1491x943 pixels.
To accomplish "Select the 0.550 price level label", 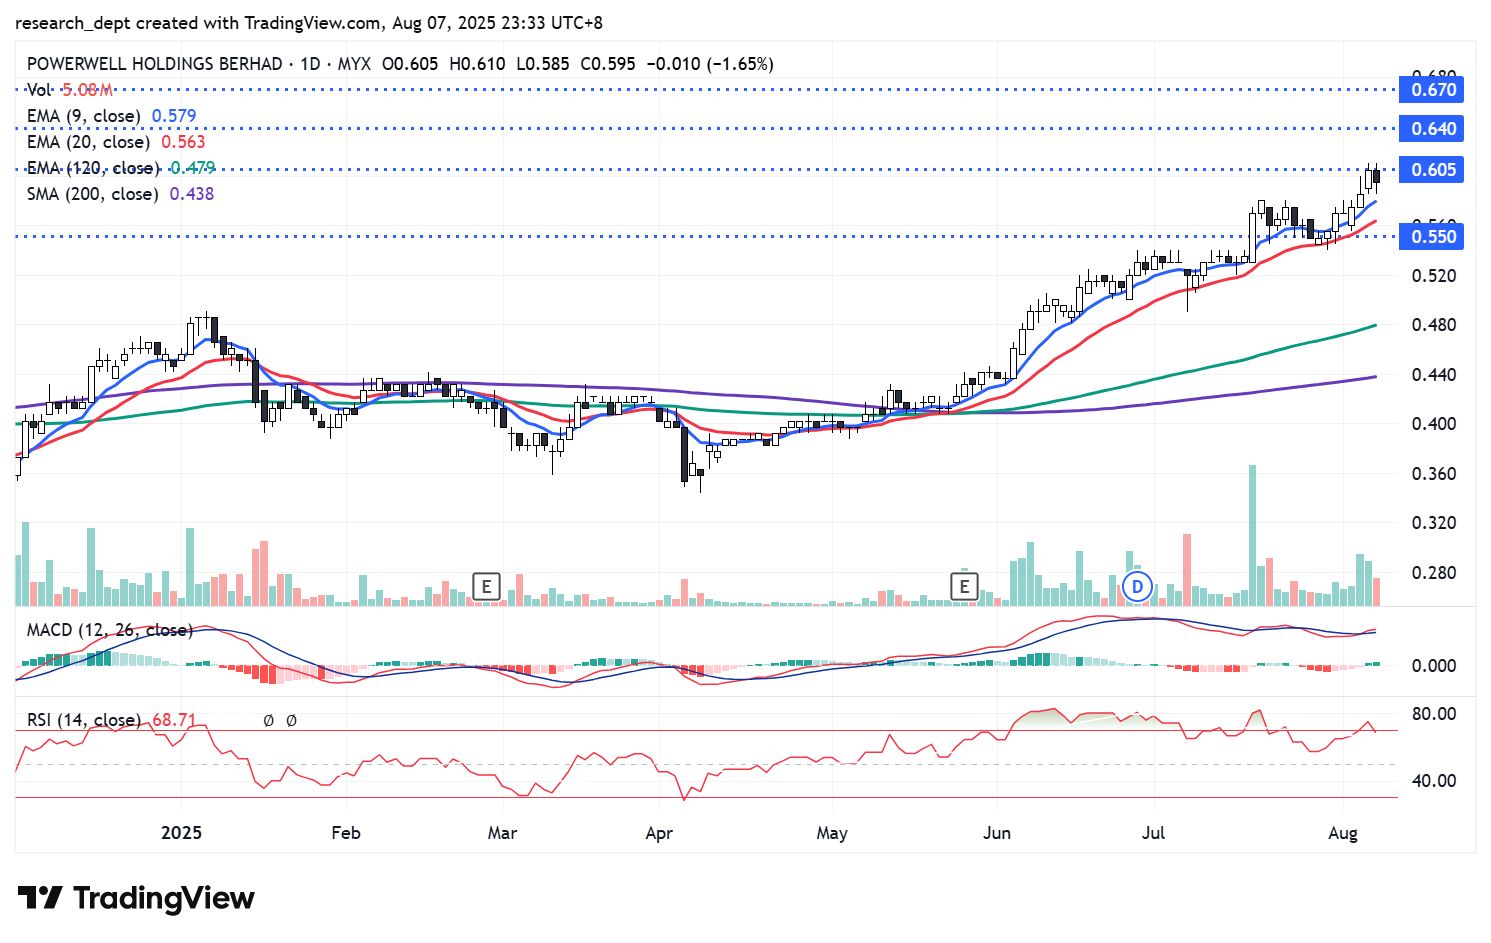I will coord(1433,237).
